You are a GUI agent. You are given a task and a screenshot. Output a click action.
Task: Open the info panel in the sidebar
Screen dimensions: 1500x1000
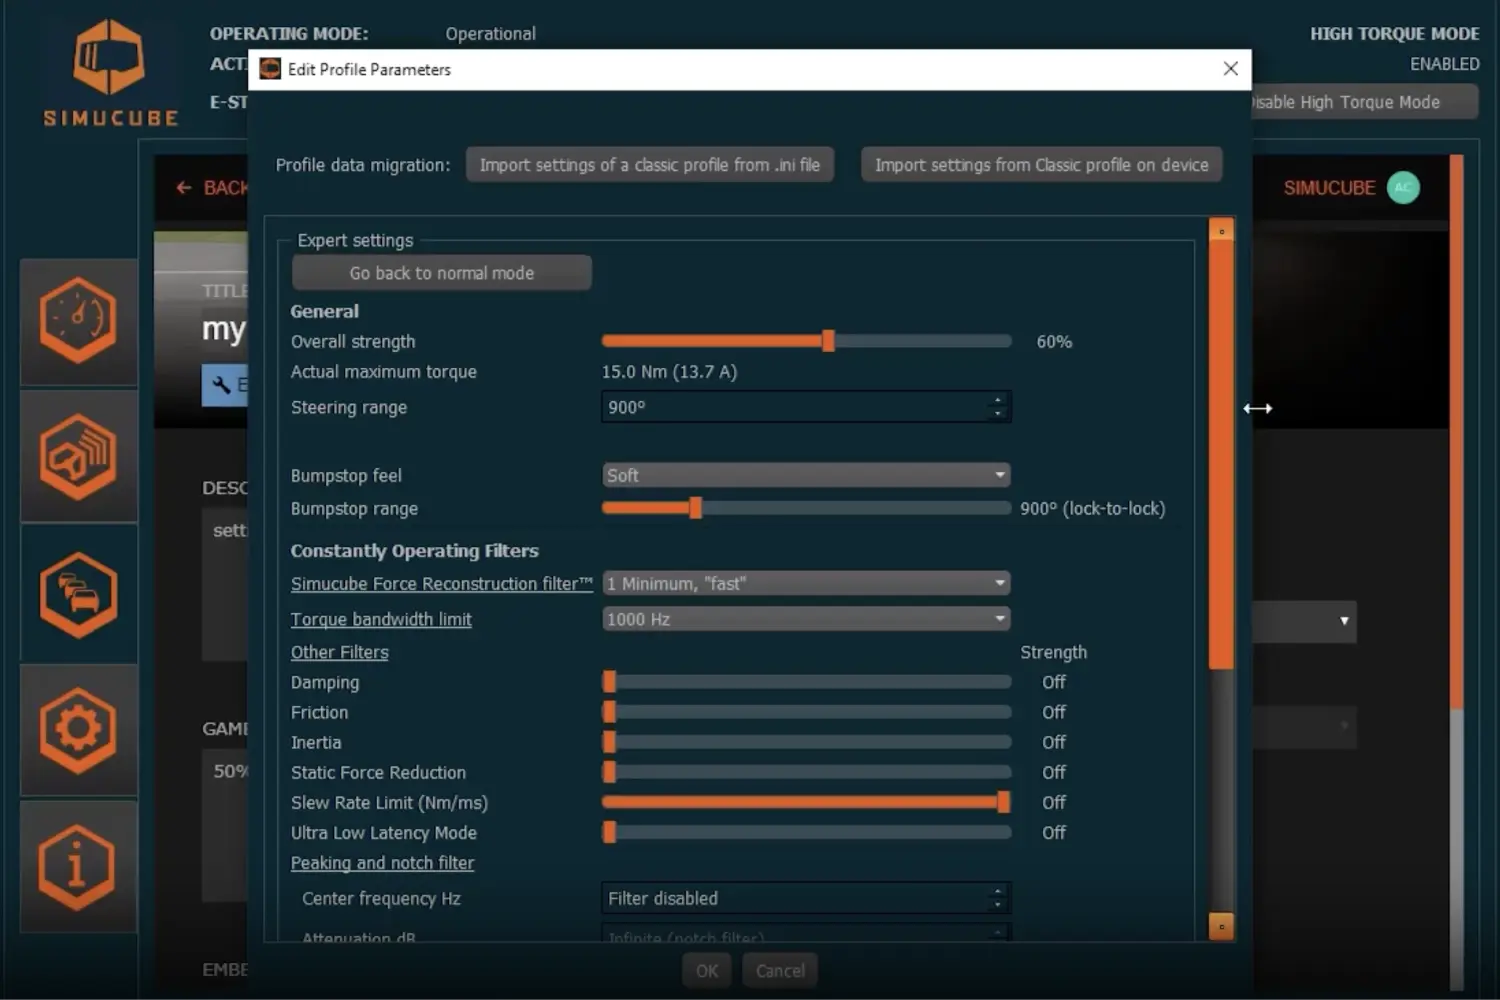[x=78, y=866]
